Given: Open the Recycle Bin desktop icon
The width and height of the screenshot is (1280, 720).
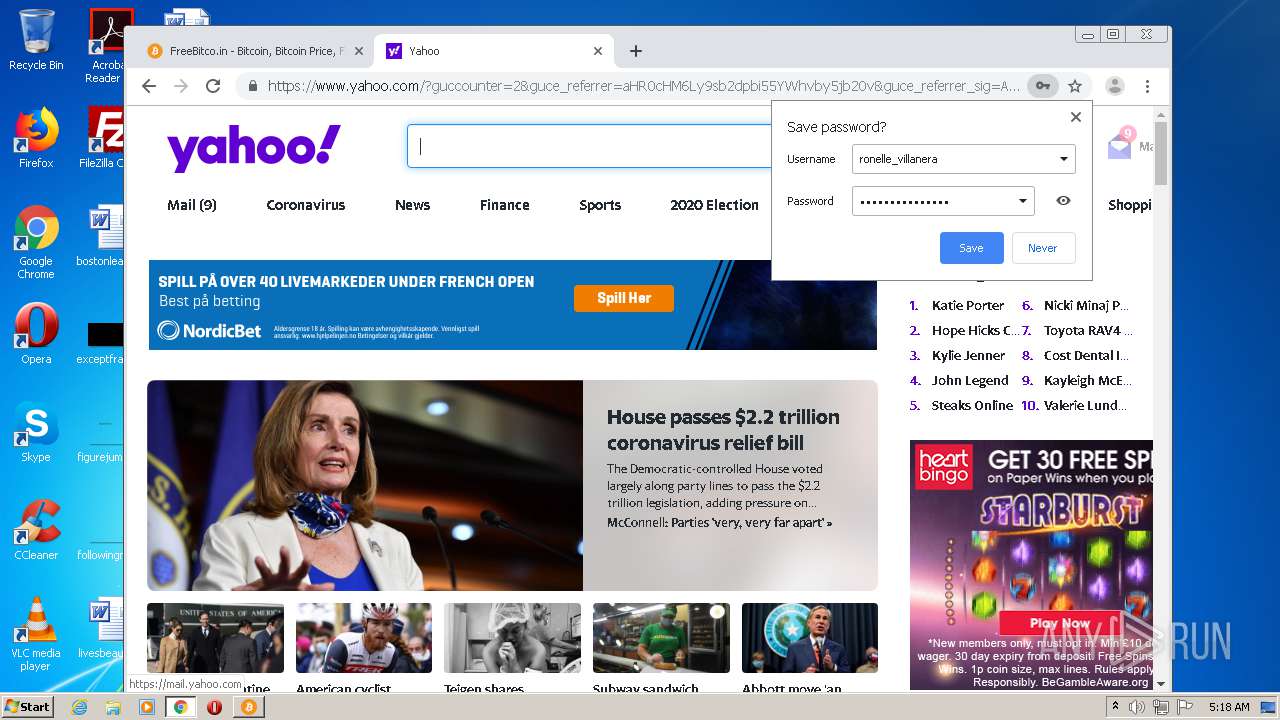Looking at the screenshot, I should [x=36, y=40].
